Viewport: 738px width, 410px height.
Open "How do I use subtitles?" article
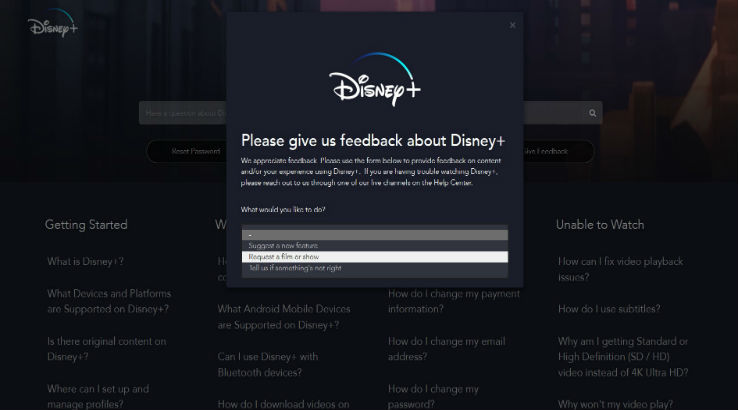[x=609, y=309]
